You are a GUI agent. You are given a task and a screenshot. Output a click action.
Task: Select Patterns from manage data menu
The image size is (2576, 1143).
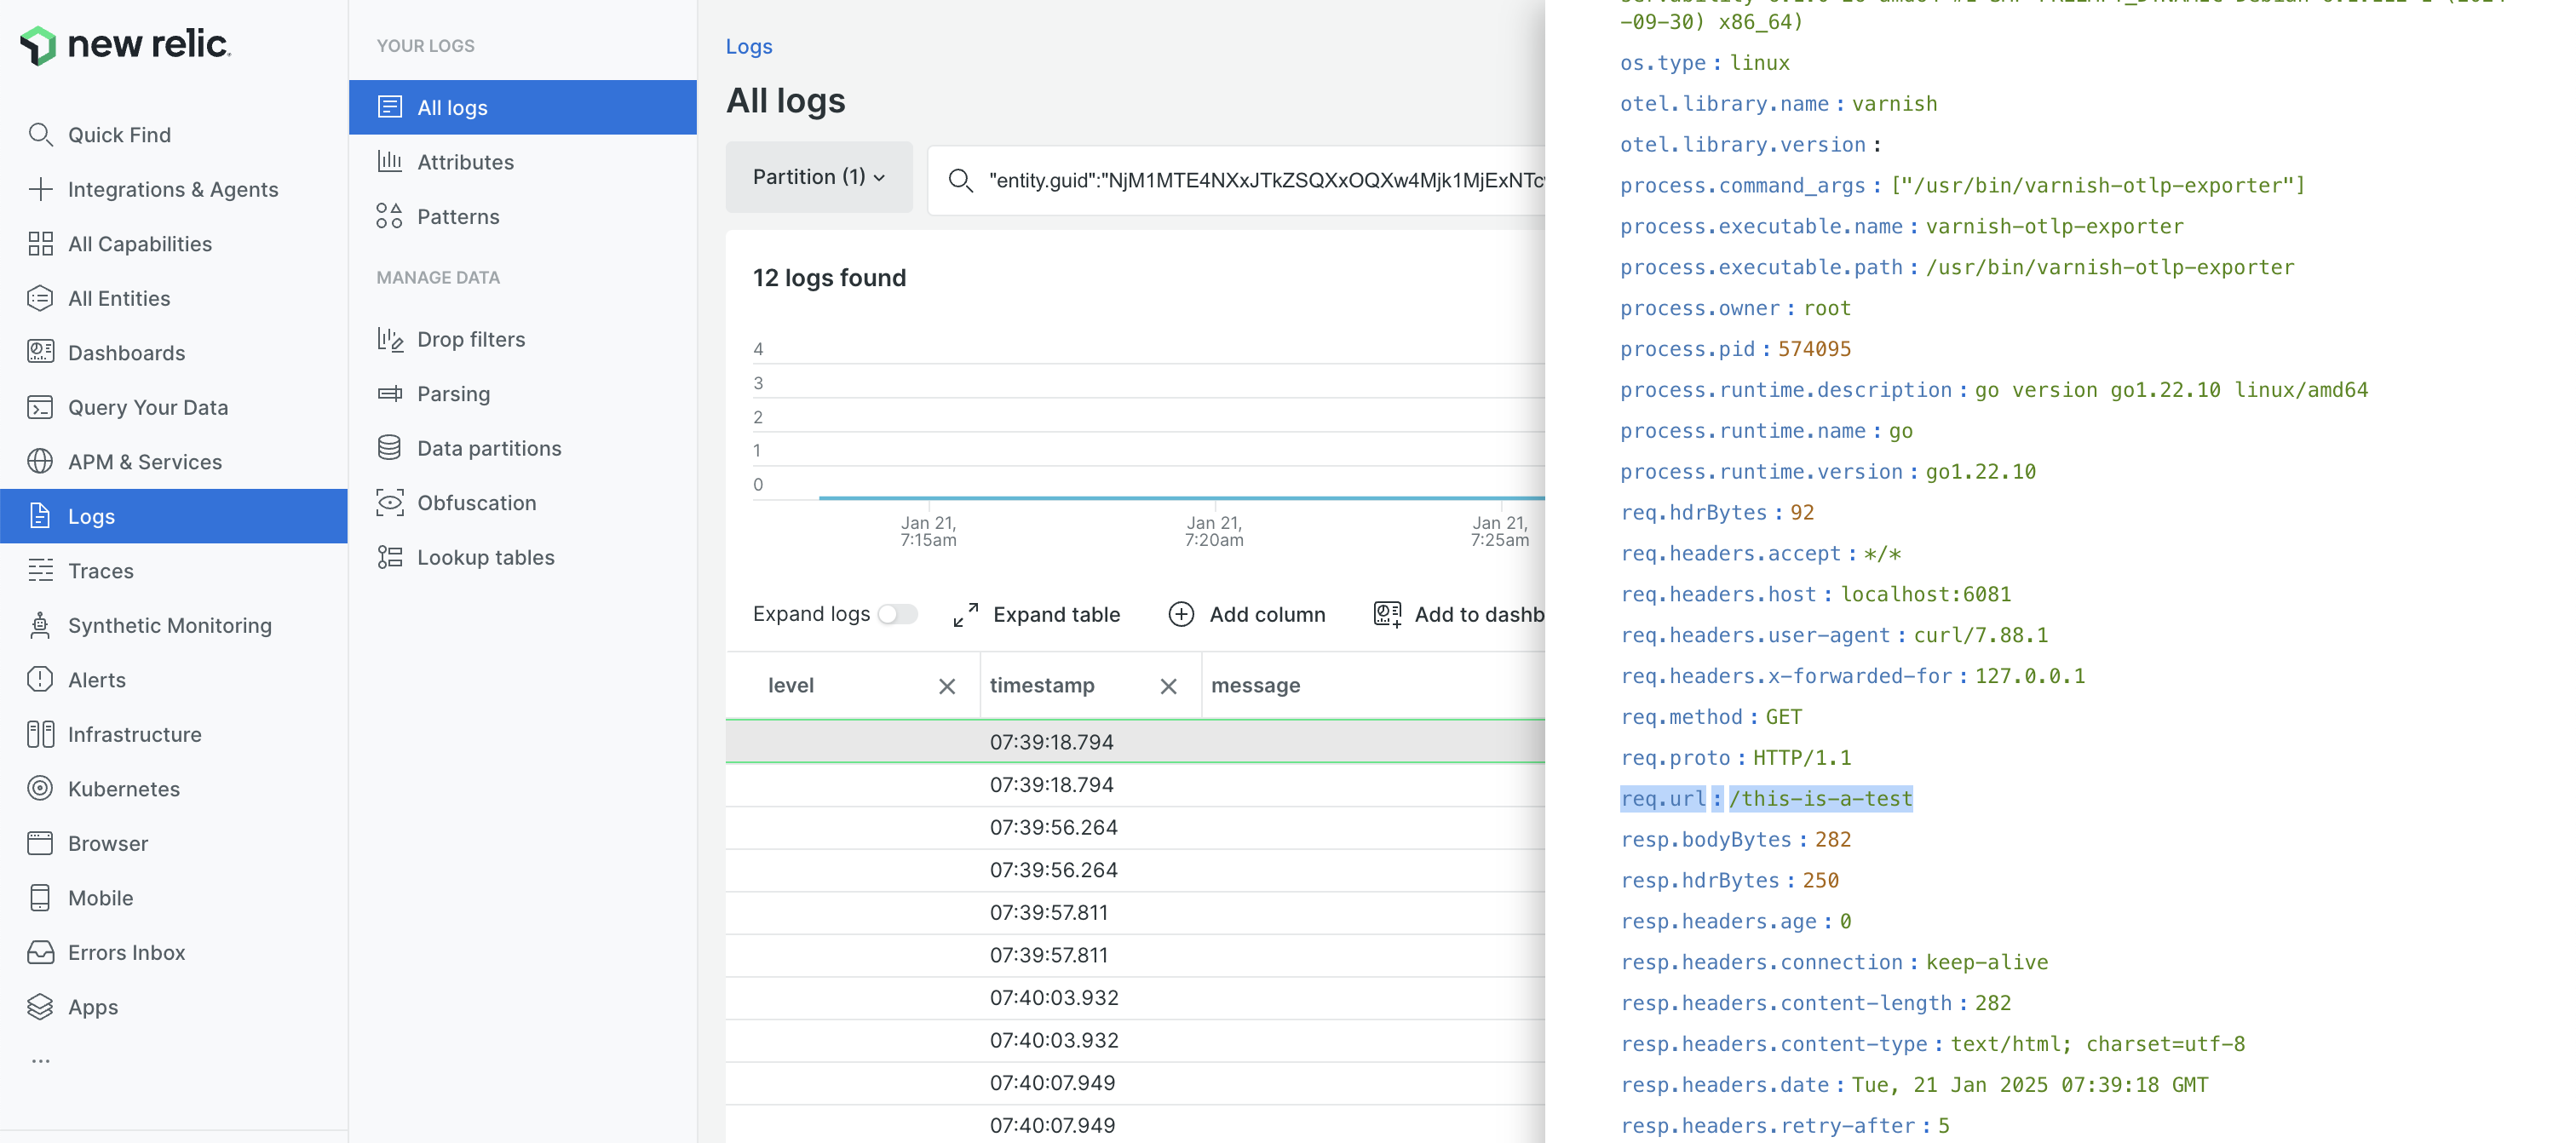tap(458, 215)
